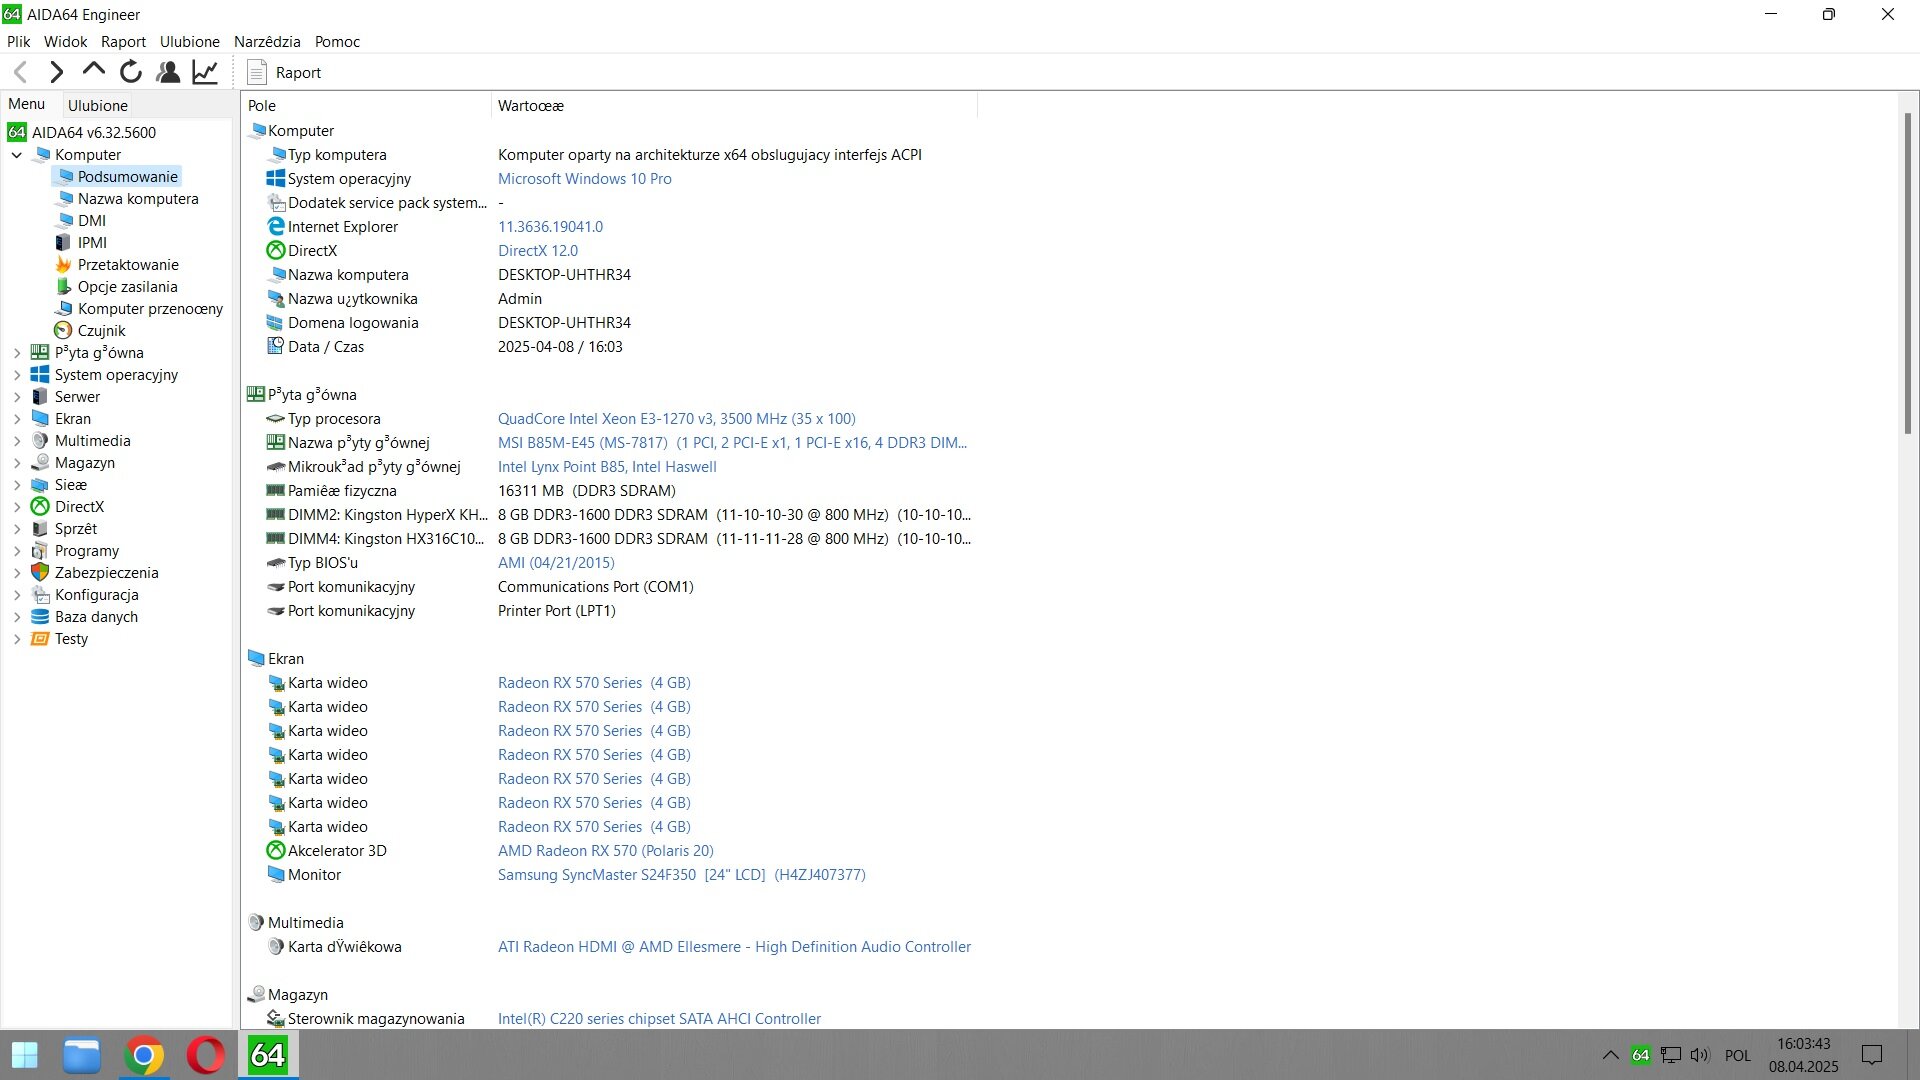This screenshot has height=1080, width=1920.
Task: Select Komputer przenoœny in the tree
Action: tap(150, 308)
